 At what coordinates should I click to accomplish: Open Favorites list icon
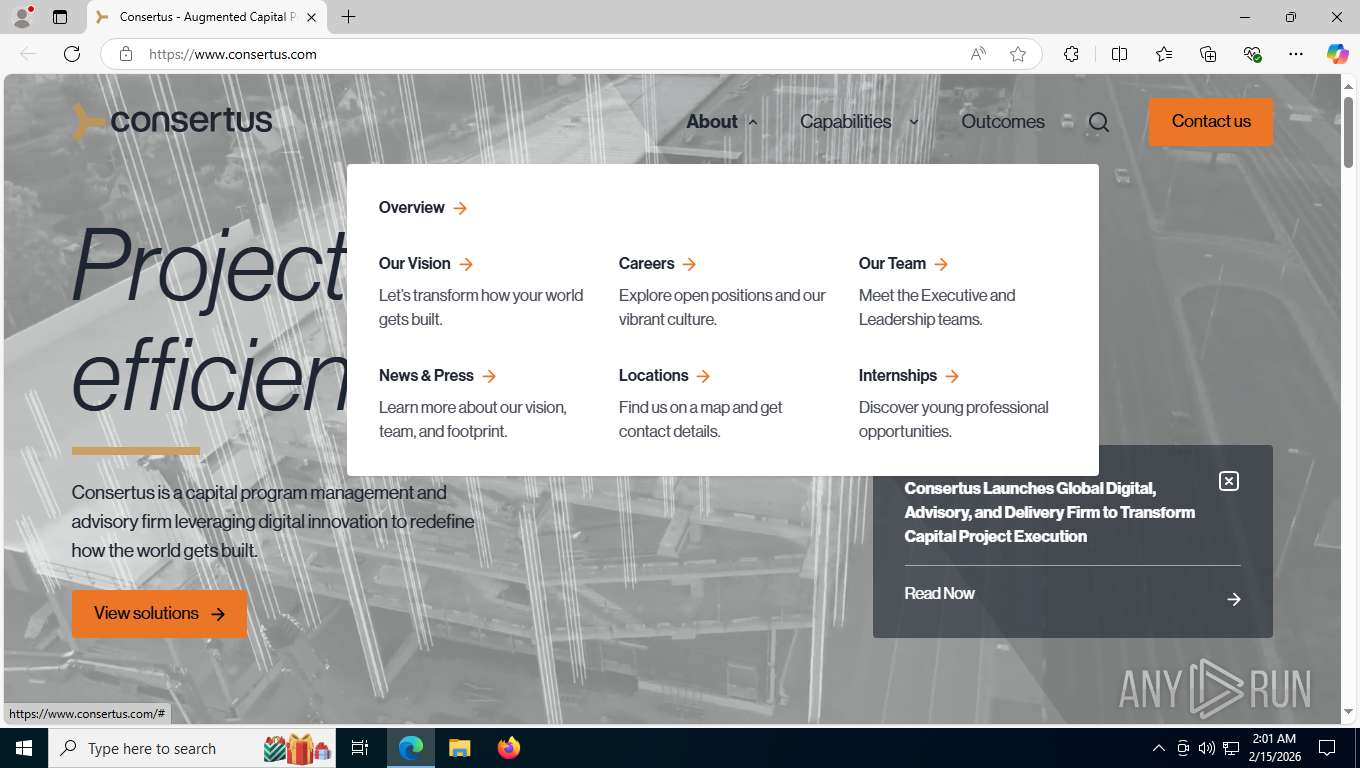click(1164, 54)
